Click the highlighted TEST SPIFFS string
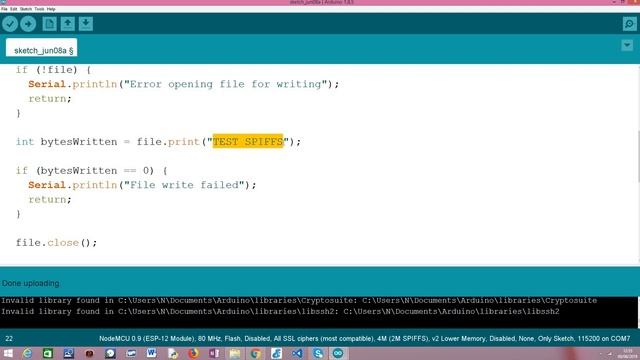The height and width of the screenshot is (360, 640). [x=248, y=141]
